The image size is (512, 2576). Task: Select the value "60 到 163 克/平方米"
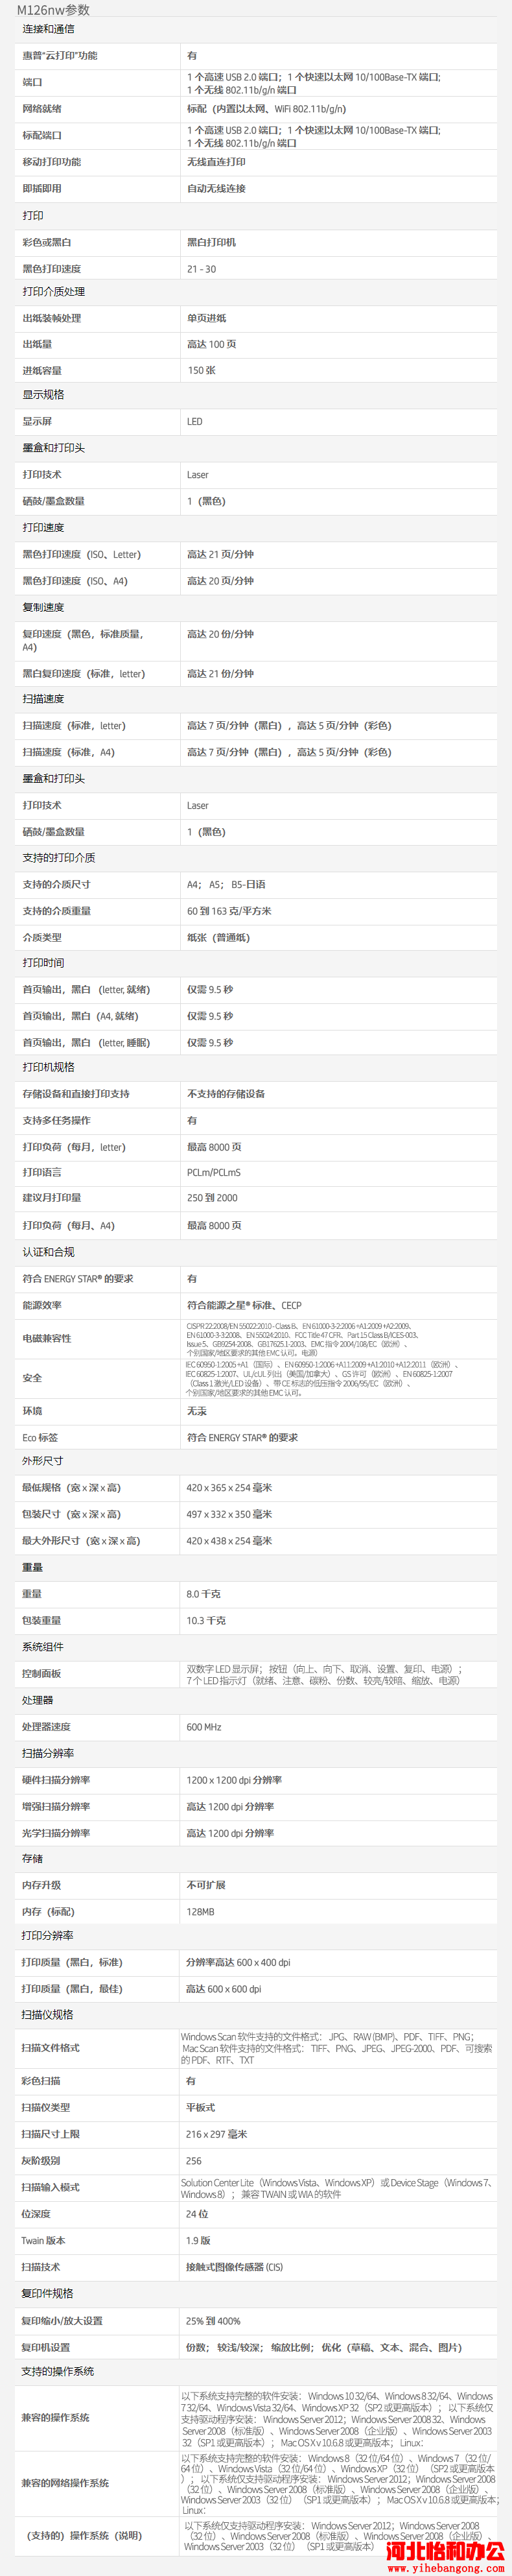click(229, 911)
